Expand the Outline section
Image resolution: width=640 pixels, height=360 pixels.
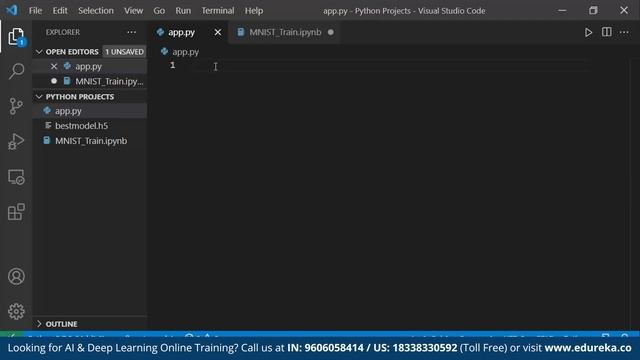tap(39, 324)
